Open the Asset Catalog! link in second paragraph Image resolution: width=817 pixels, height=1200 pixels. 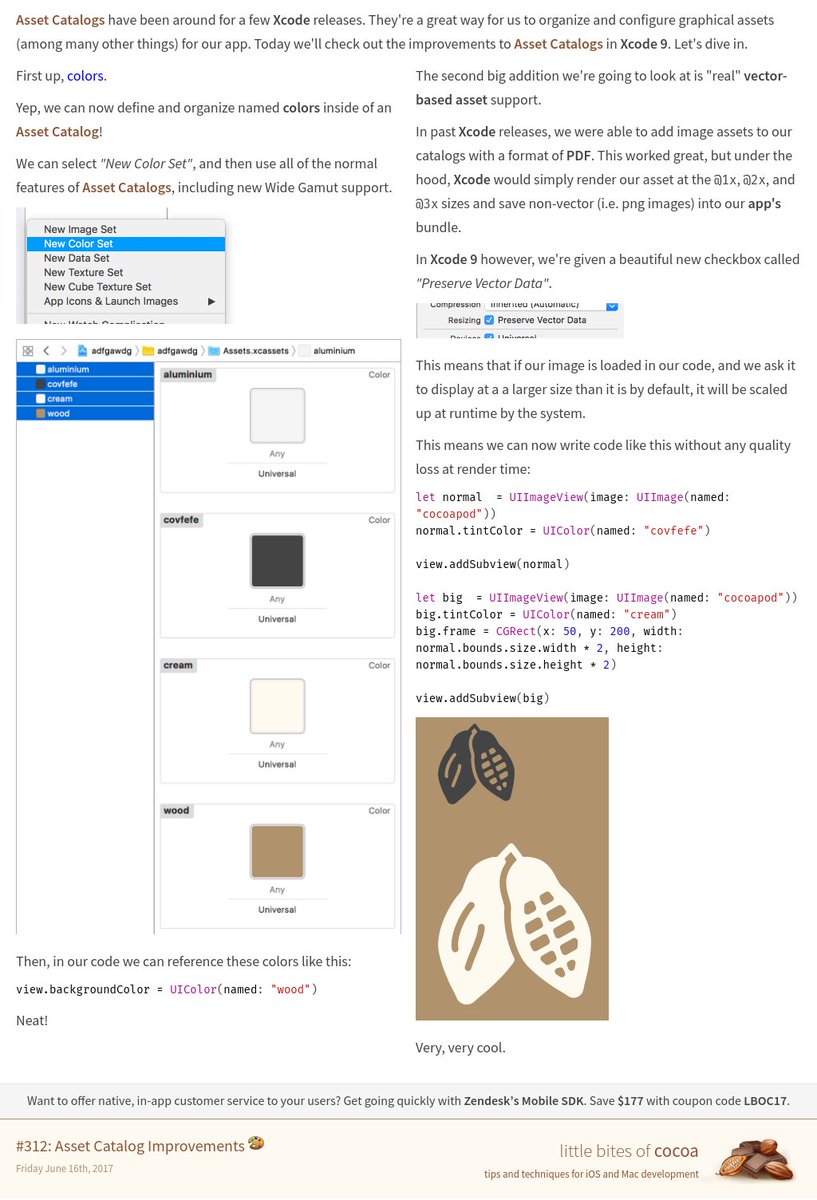59,131
